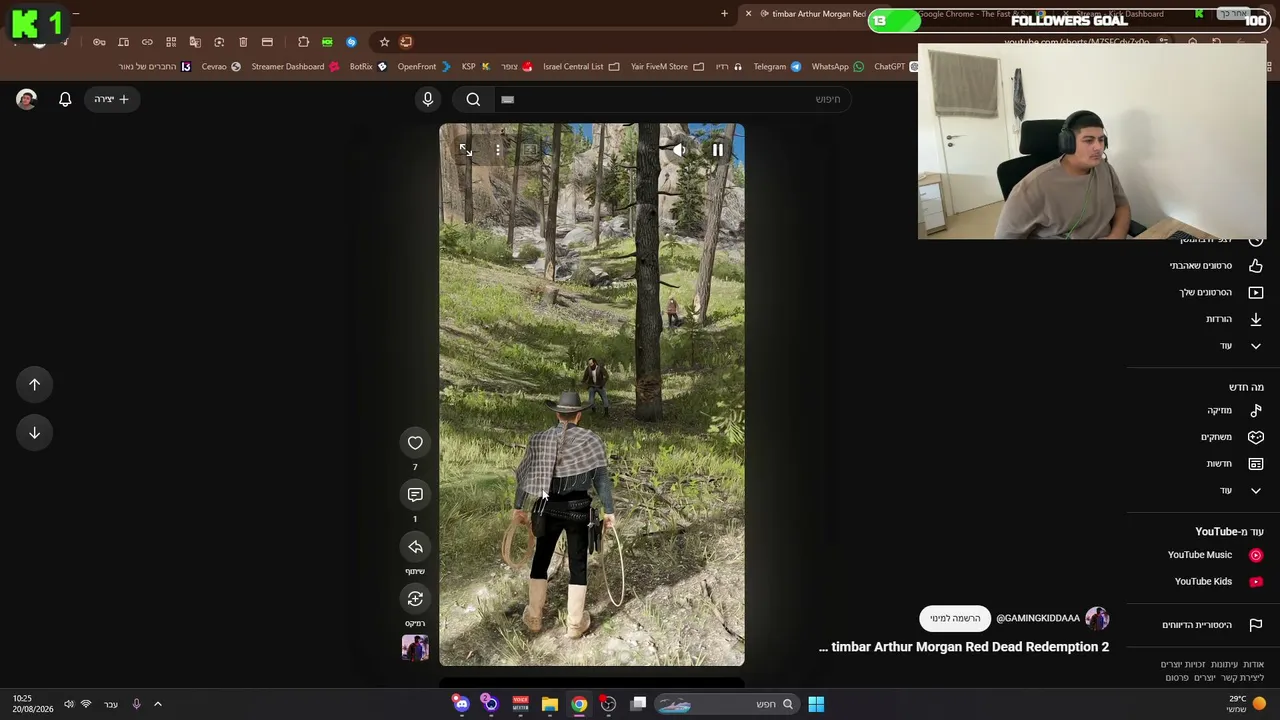
Task: Open the Windows Start menu
Action: point(816,704)
